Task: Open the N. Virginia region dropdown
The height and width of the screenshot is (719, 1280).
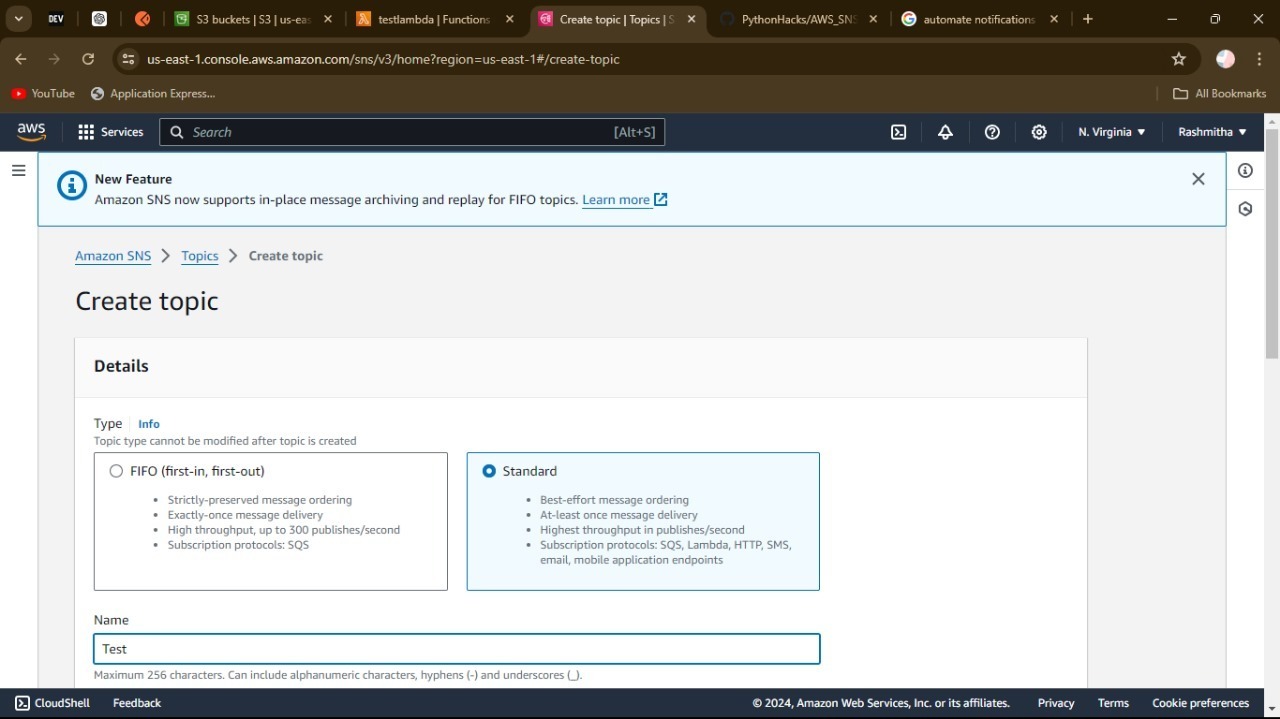Action: (x=1112, y=132)
